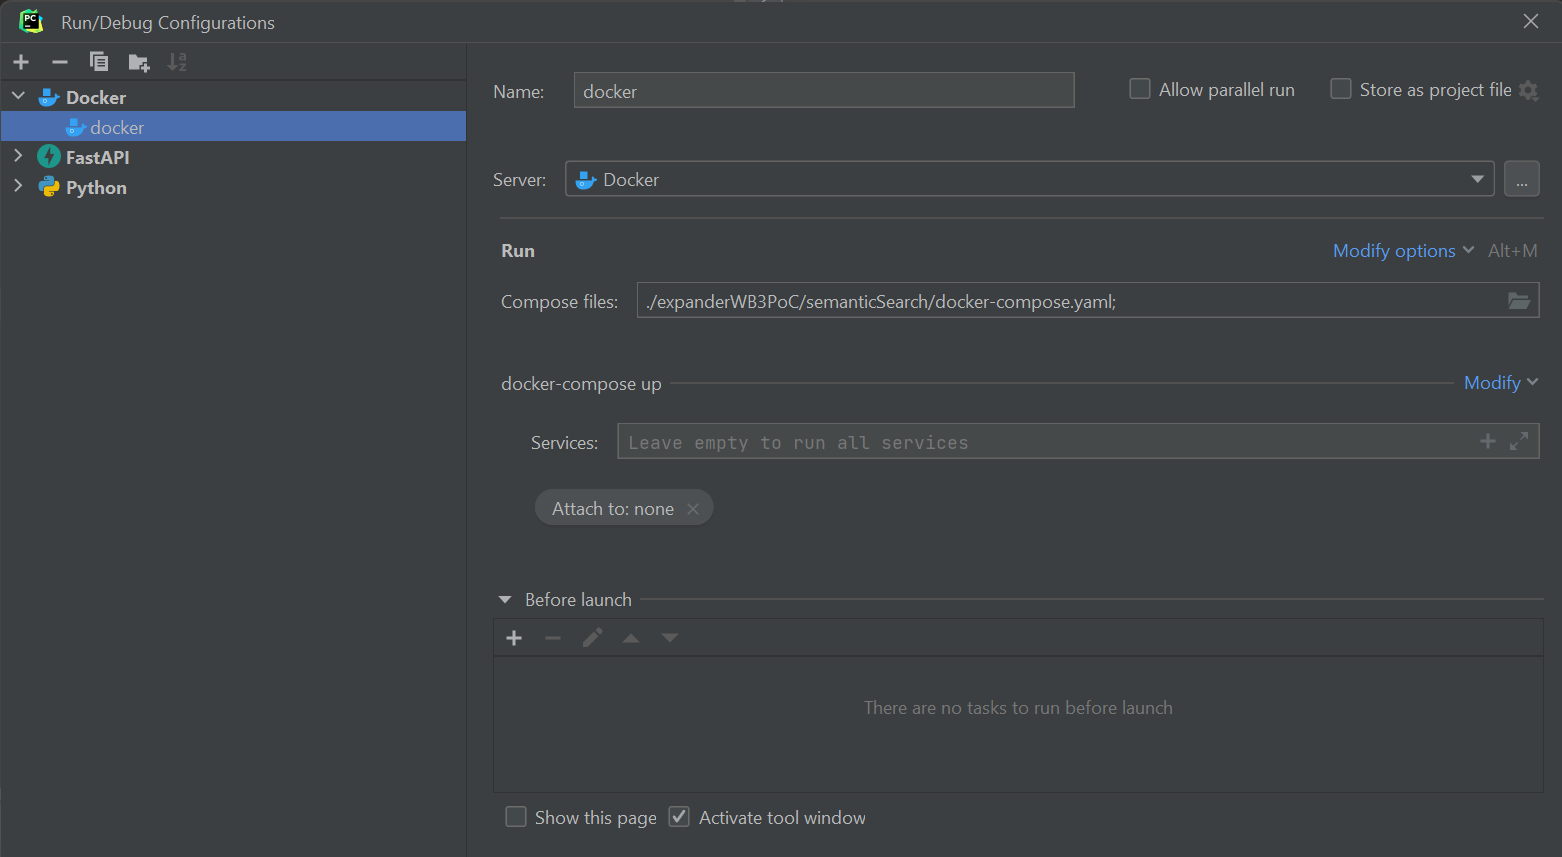The width and height of the screenshot is (1562, 857).
Task: Click the Name input field
Action: click(x=824, y=90)
